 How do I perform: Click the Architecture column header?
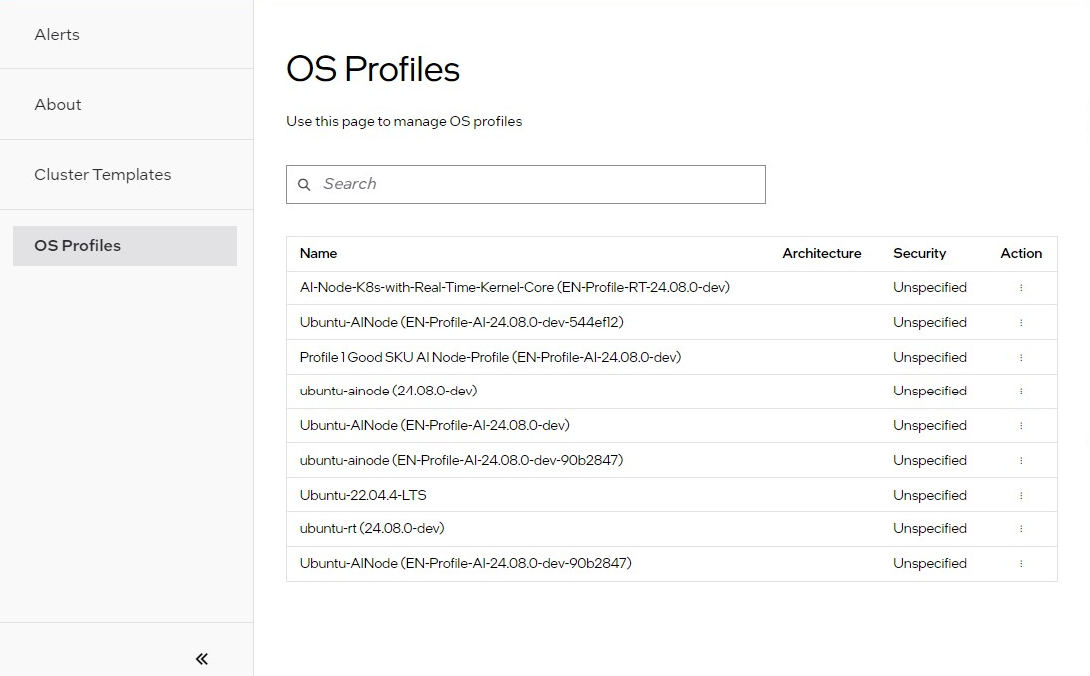click(x=821, y=254)
